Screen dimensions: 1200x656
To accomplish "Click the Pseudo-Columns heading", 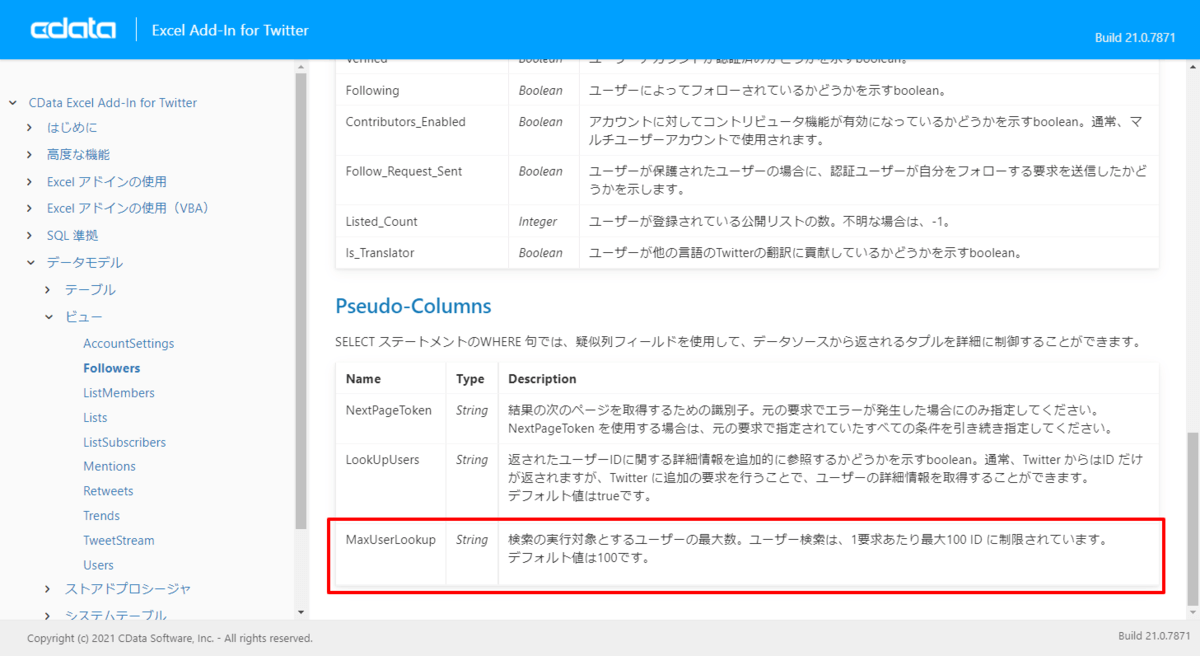I will click(x=413, y=305).
